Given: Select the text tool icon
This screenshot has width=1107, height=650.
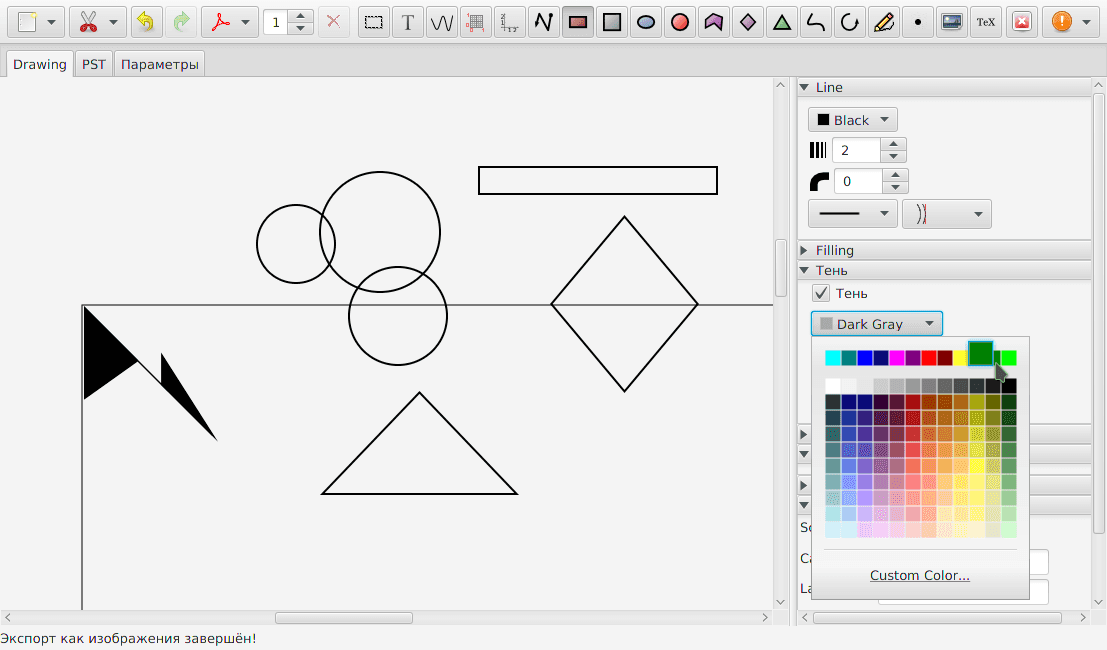Looking at the screenshot, I should click(408, 23).
